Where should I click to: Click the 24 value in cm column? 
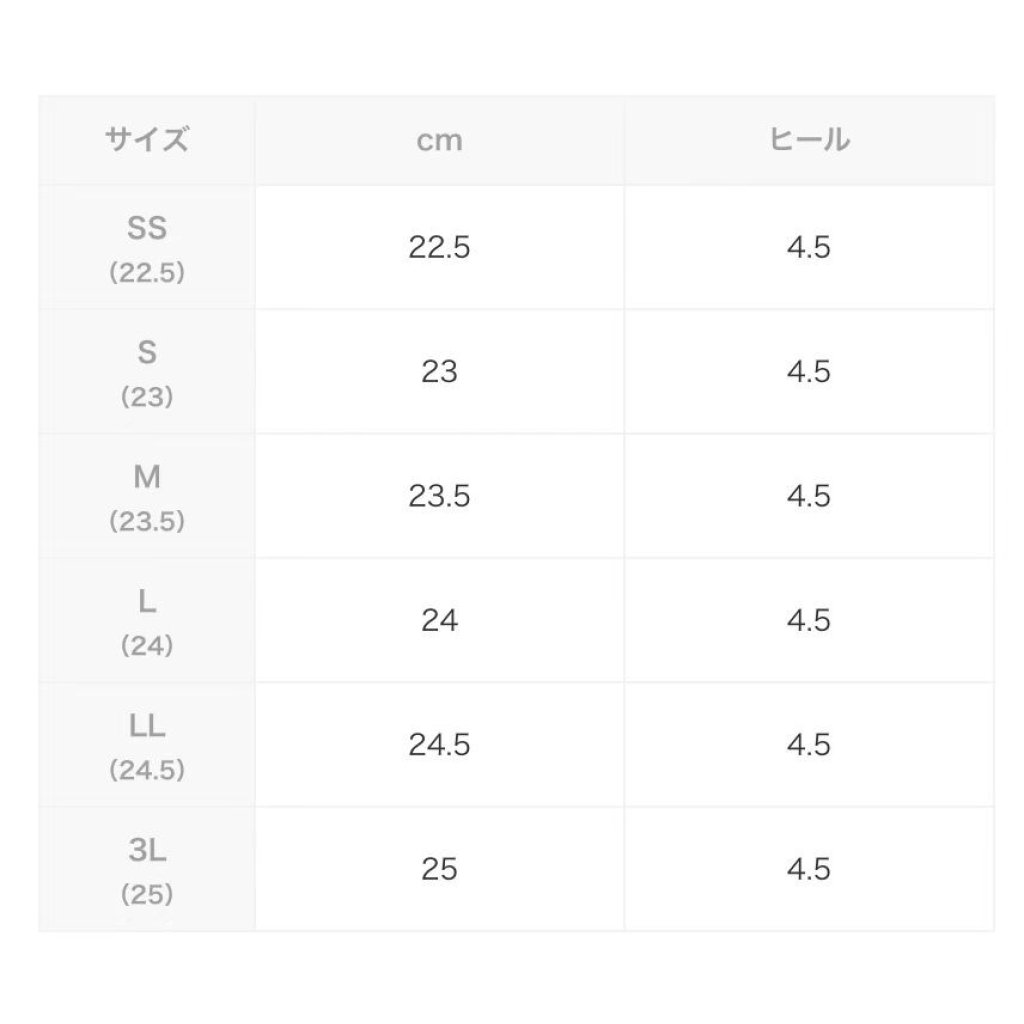(439, 621)
